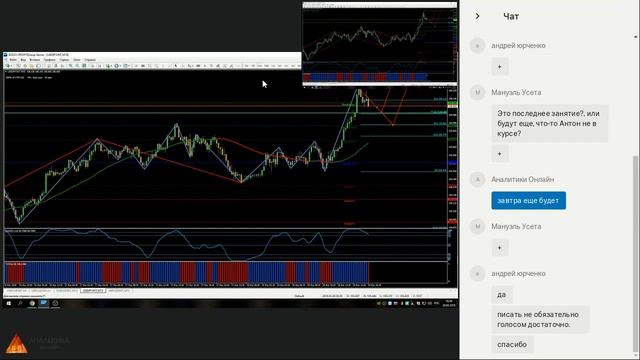Click the taskbar clock
Viewport: 640px width, 360px height.
[x=450, y=303]
